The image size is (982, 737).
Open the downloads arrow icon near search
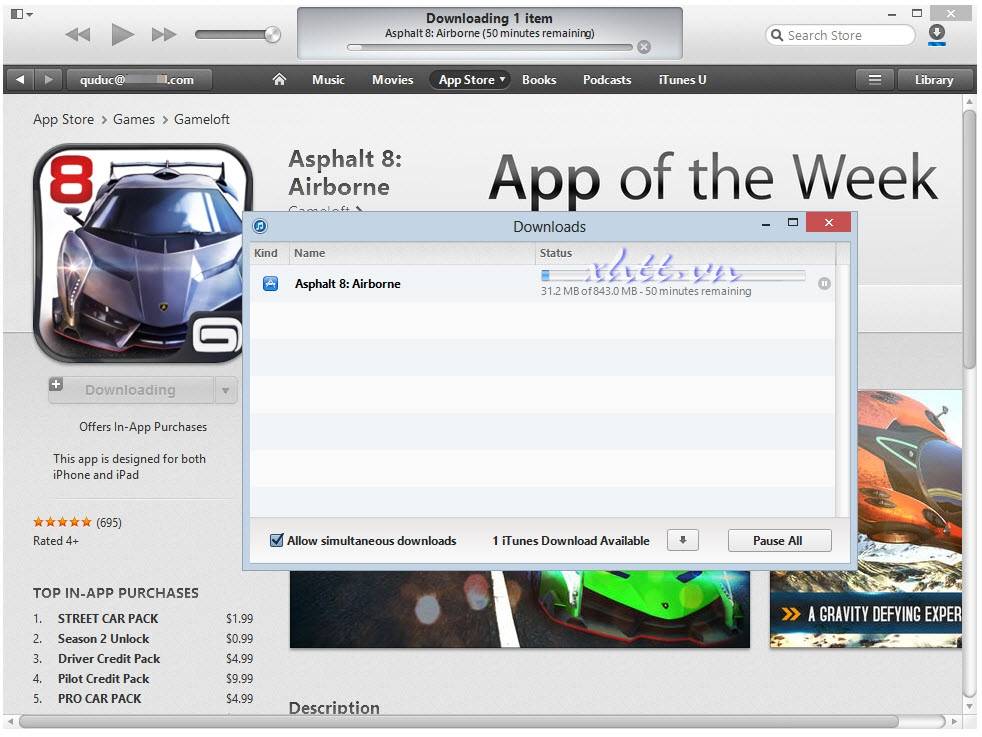click(937, 34)
